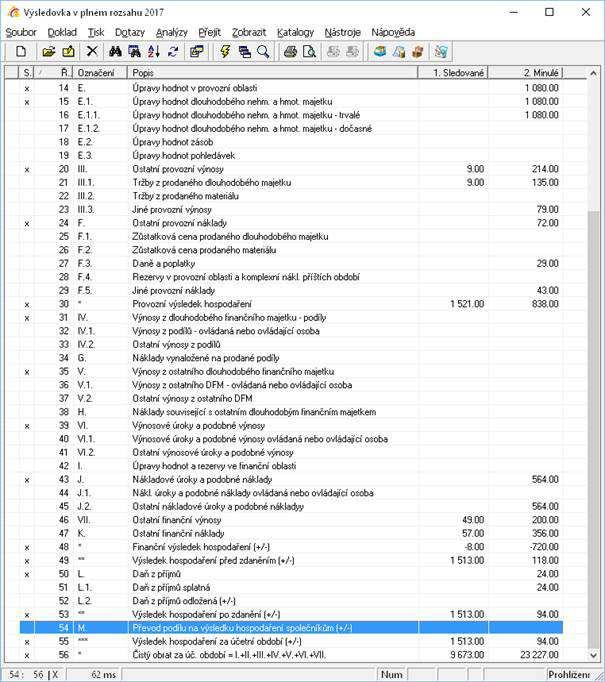
Task: Create a new document with the blank page icon
Action: 20,52
